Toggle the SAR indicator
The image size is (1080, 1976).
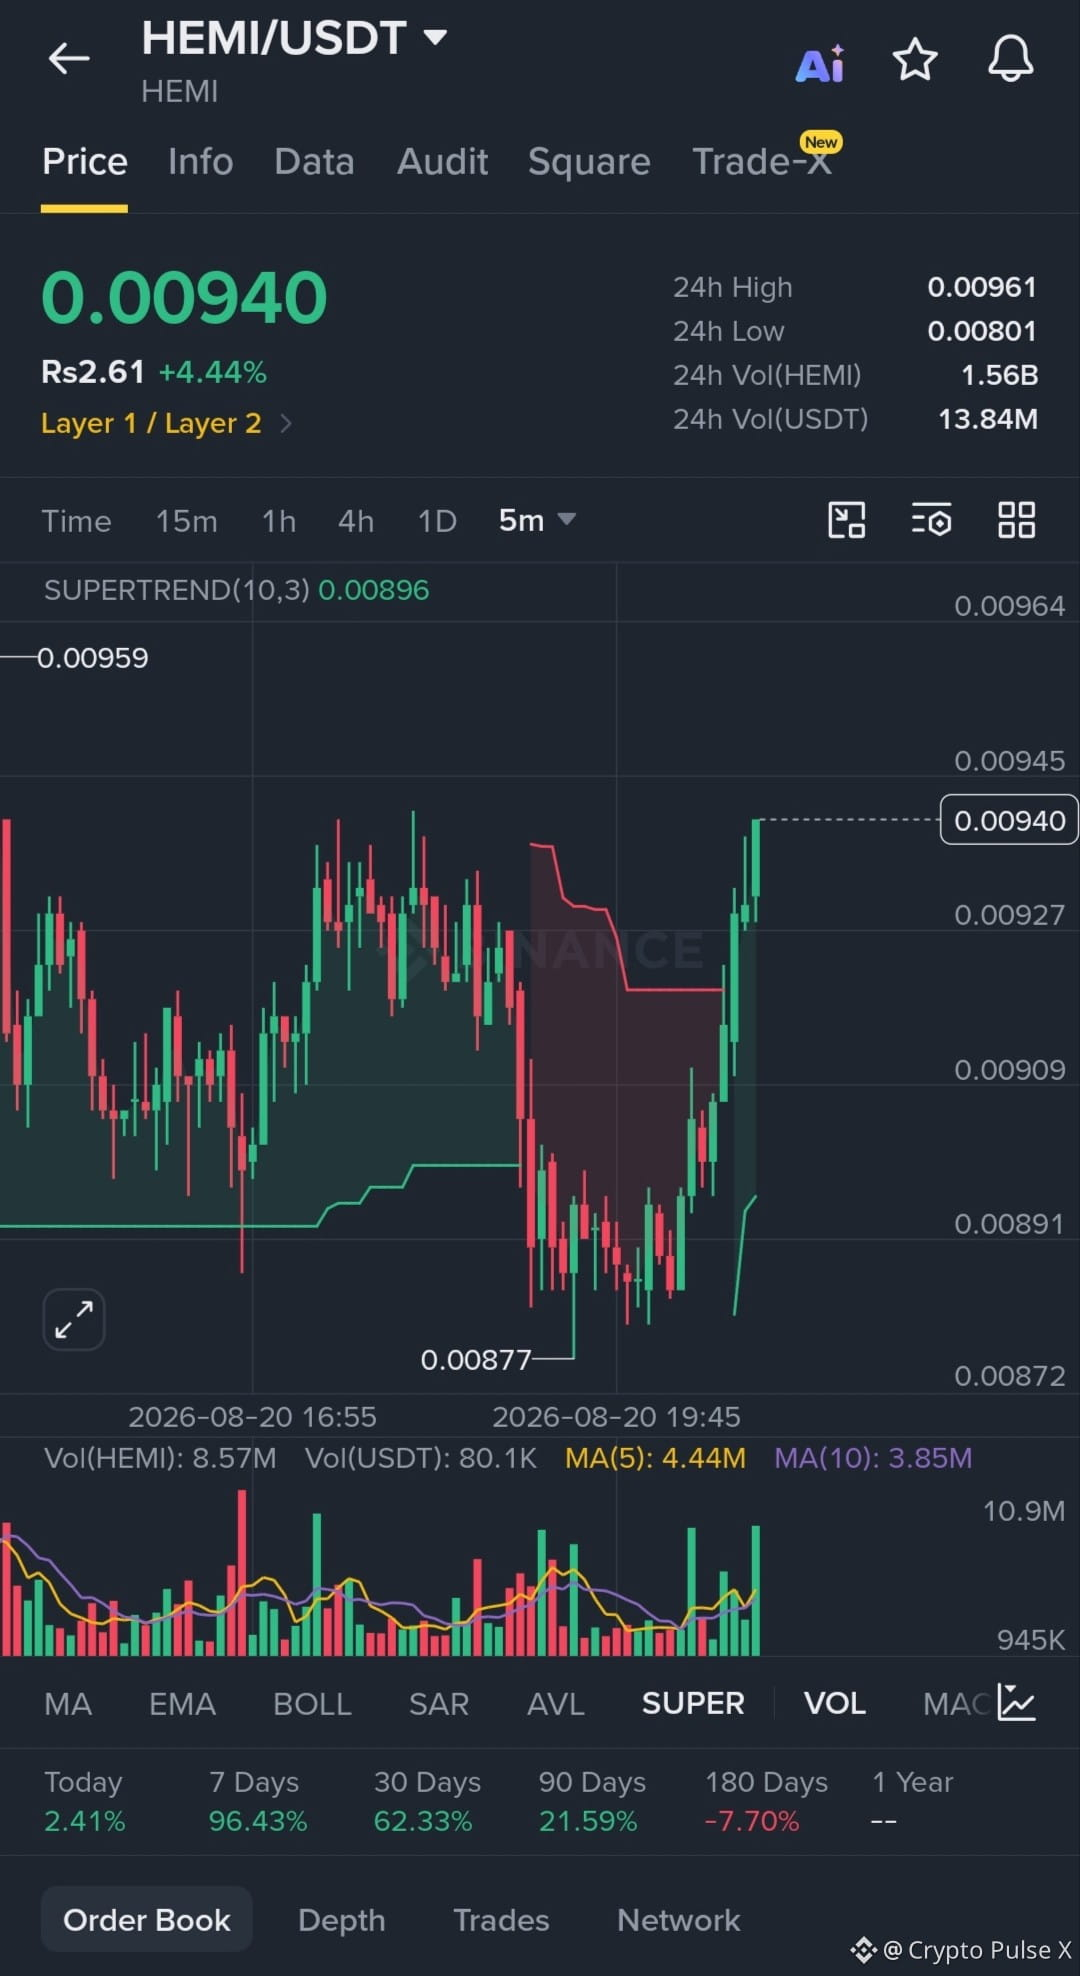(438, 1704)
